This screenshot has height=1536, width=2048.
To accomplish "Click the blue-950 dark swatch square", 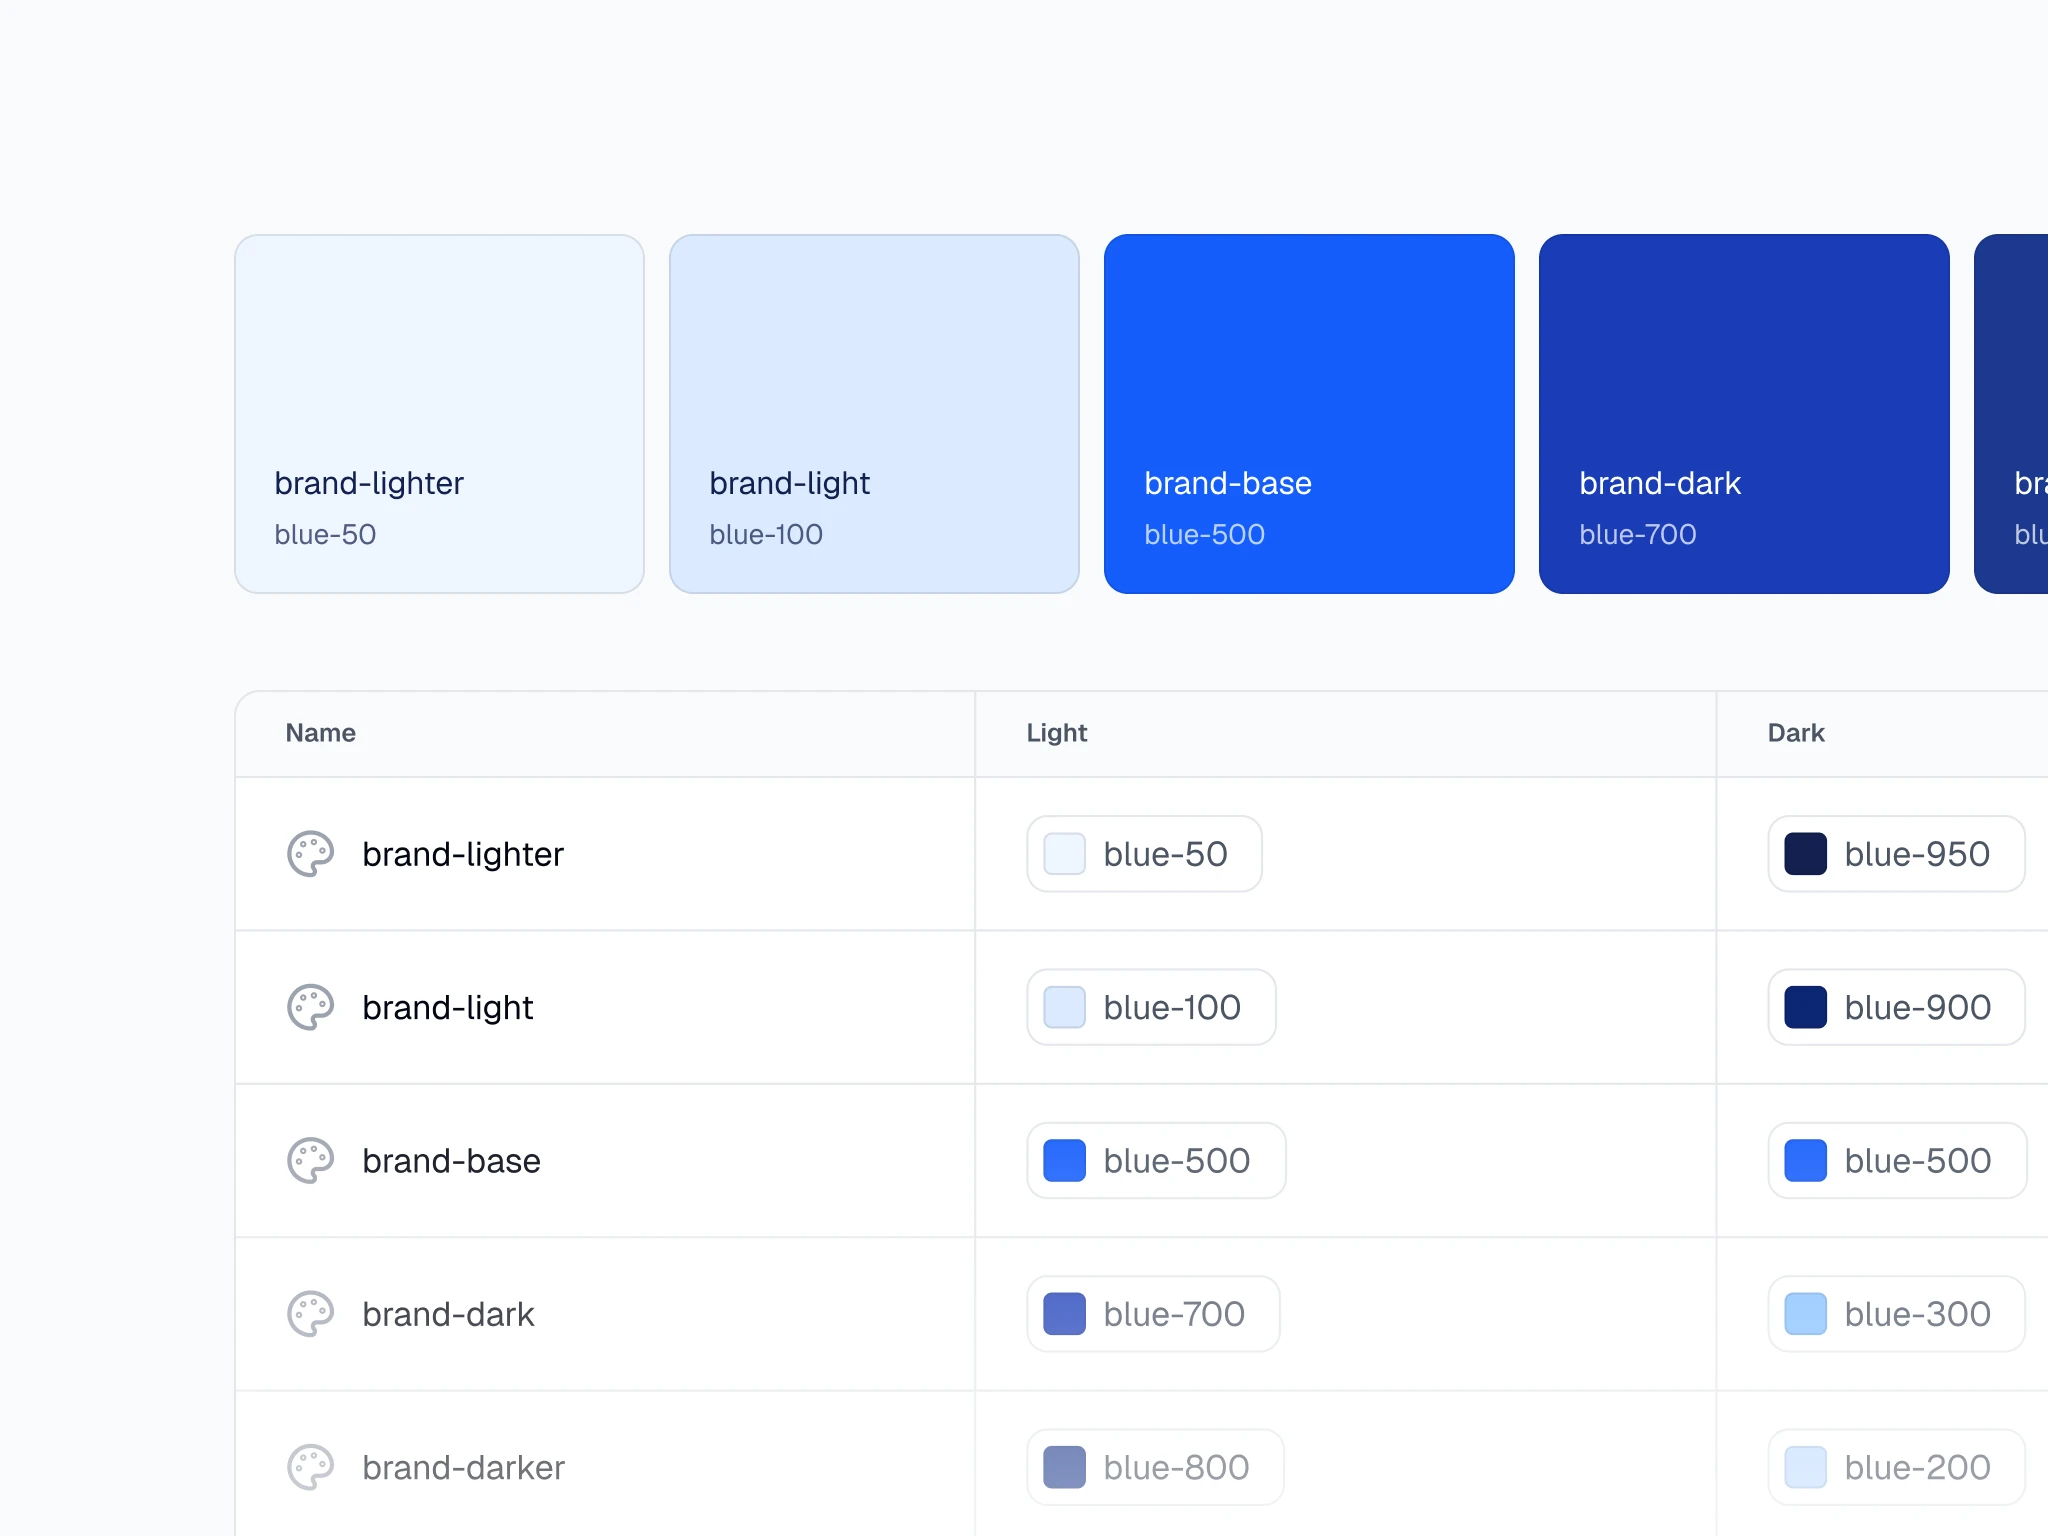I will 1805,854.
